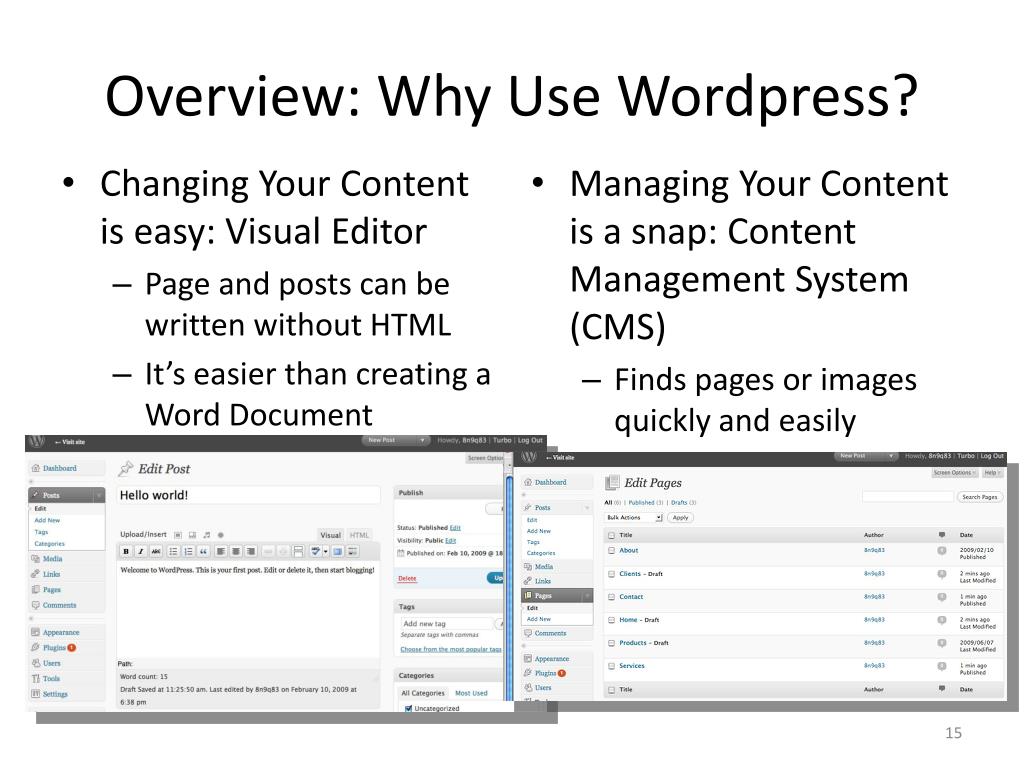Click the WordPress logo in Edit Post window

37,441
